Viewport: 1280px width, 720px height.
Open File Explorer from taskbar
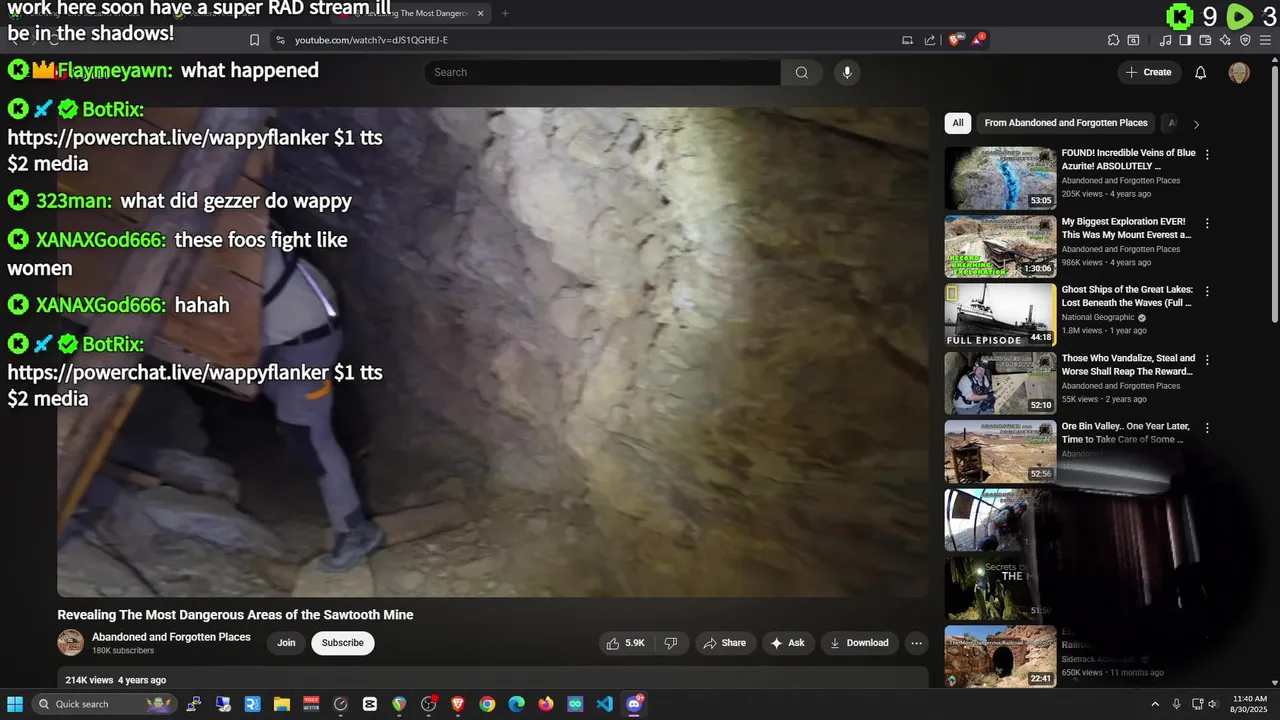pyautogui.click(x=282, y=704)
